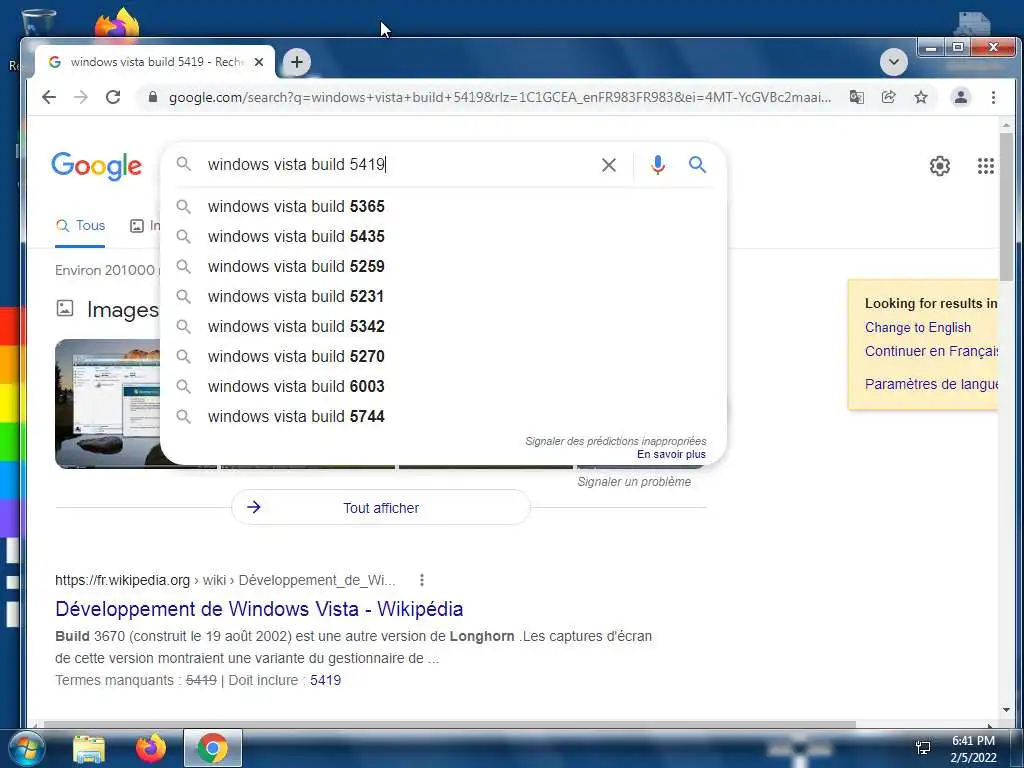Open Paramètres de langue link
This screenshot has height=768, width=1024.
931,384
